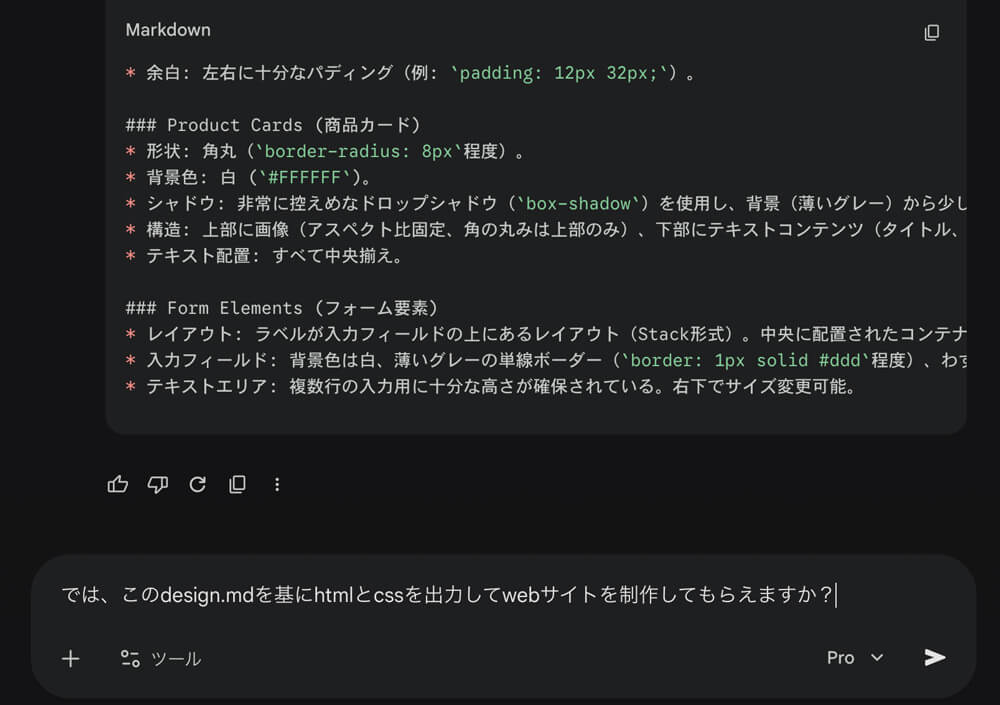Give the response a thumbs down
The height and width of the screenshot is (705, 1000).
point(157,485)
